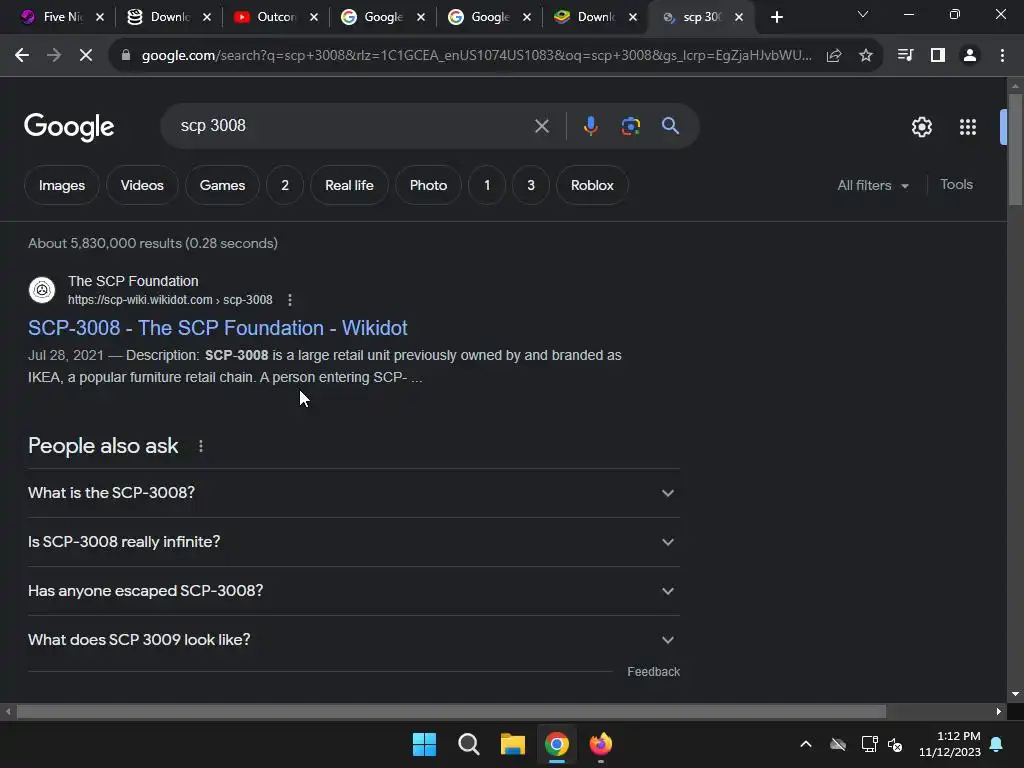This screenshot has width=1024, height=768.
Task: Open more options for SCP Foundation result
Action: click(x=290, y=300)
